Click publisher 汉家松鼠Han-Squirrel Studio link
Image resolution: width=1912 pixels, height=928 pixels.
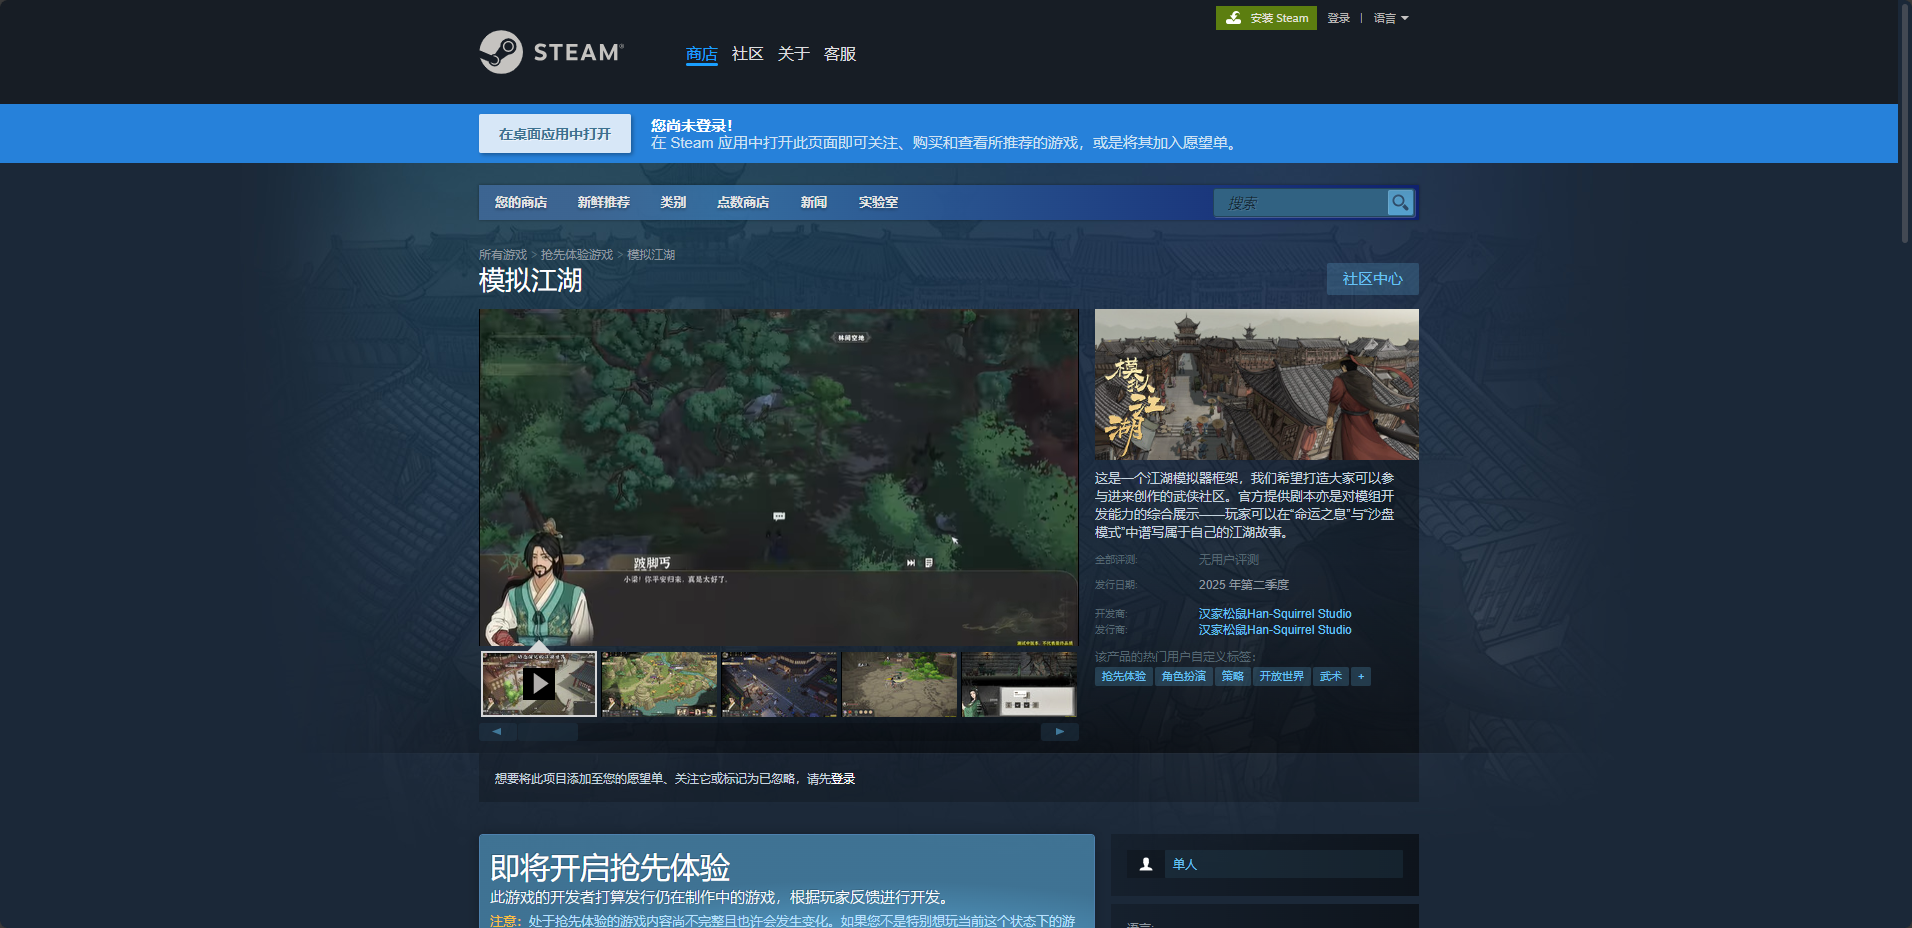click(1275, 630)
